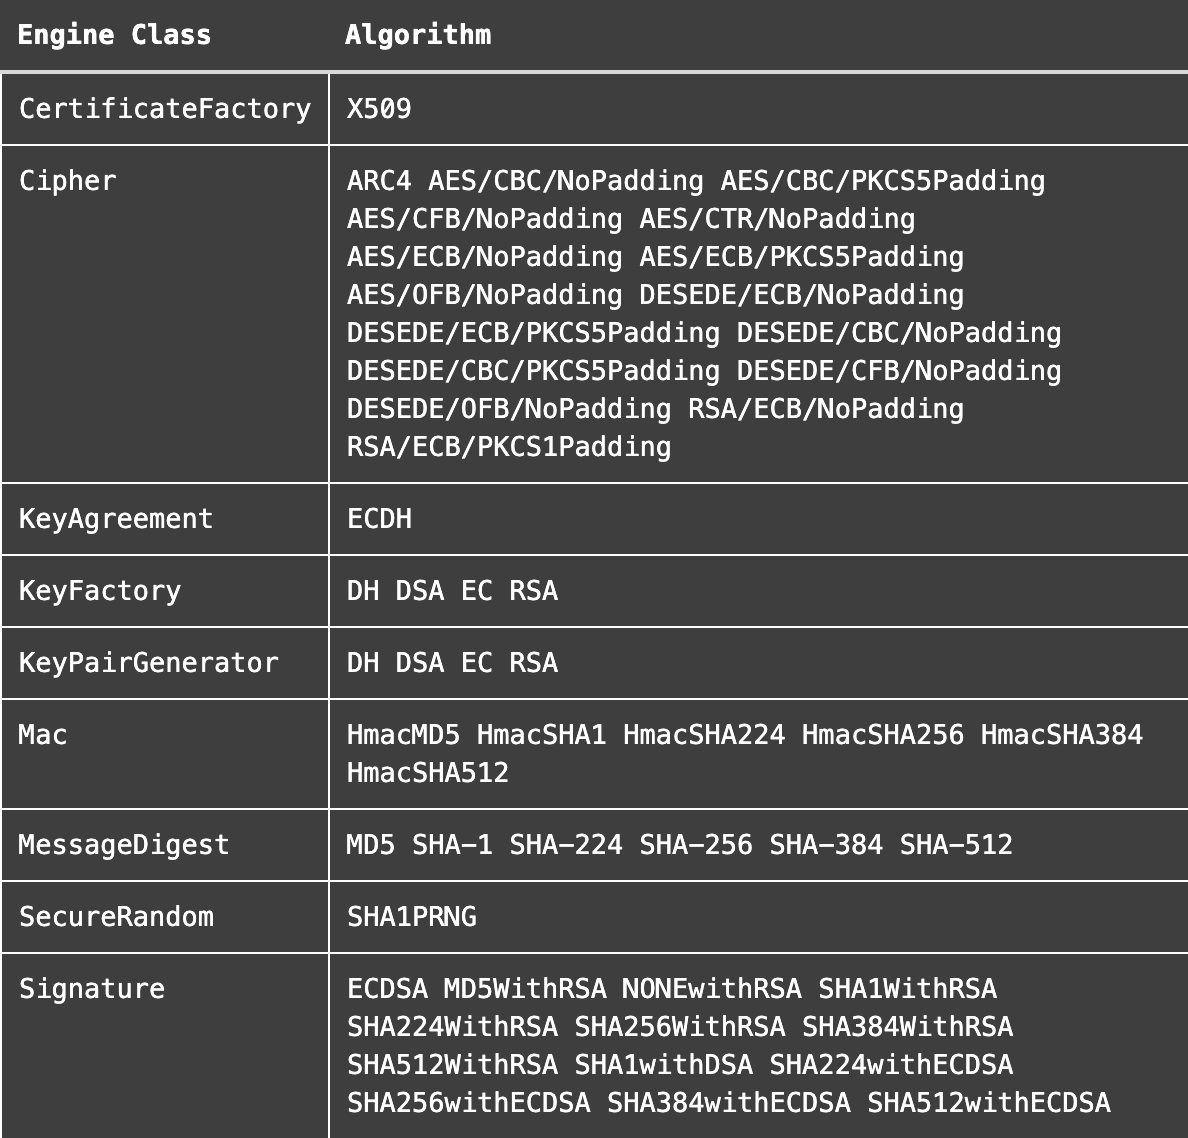Select the KeyPairGenerator row label
Viewport: 1188px width, 1138px height.
pyautogui.click(x=148, y=662)
